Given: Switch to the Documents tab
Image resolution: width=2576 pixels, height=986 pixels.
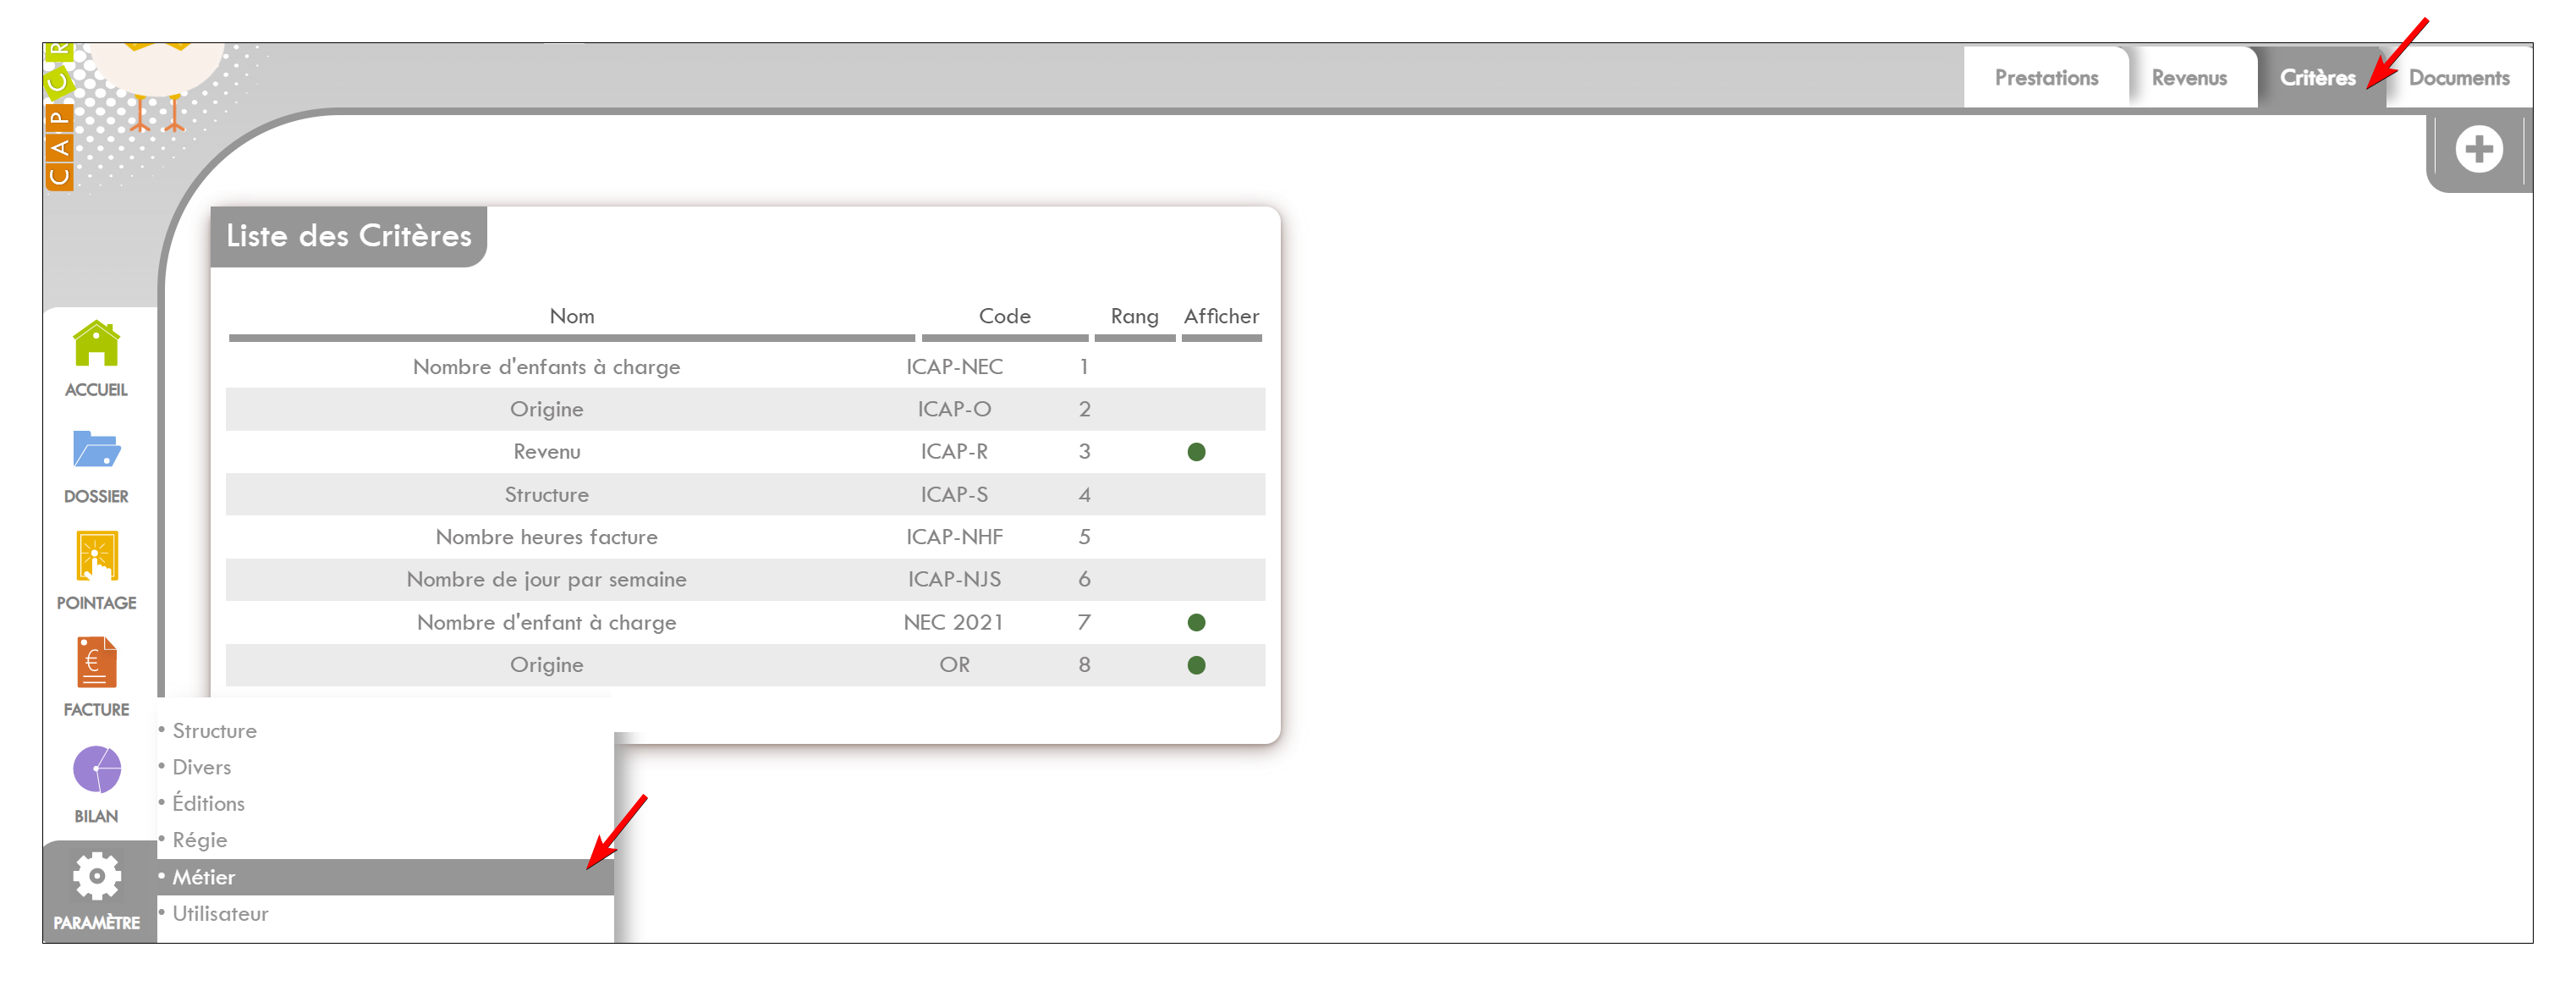Looking at the screenshot, I should pos(2458,78).
